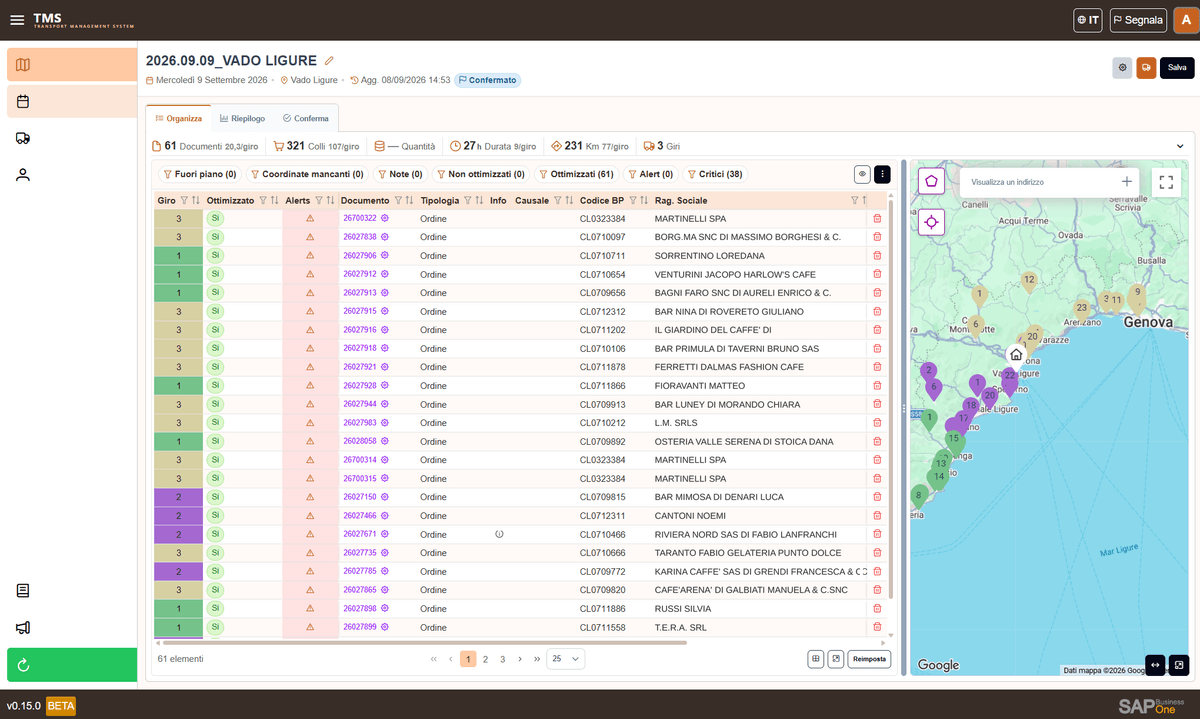Viewport: 1200px width, 719px height.
Task: Click the user avatar A
Action: click(x=1186, y=20)
